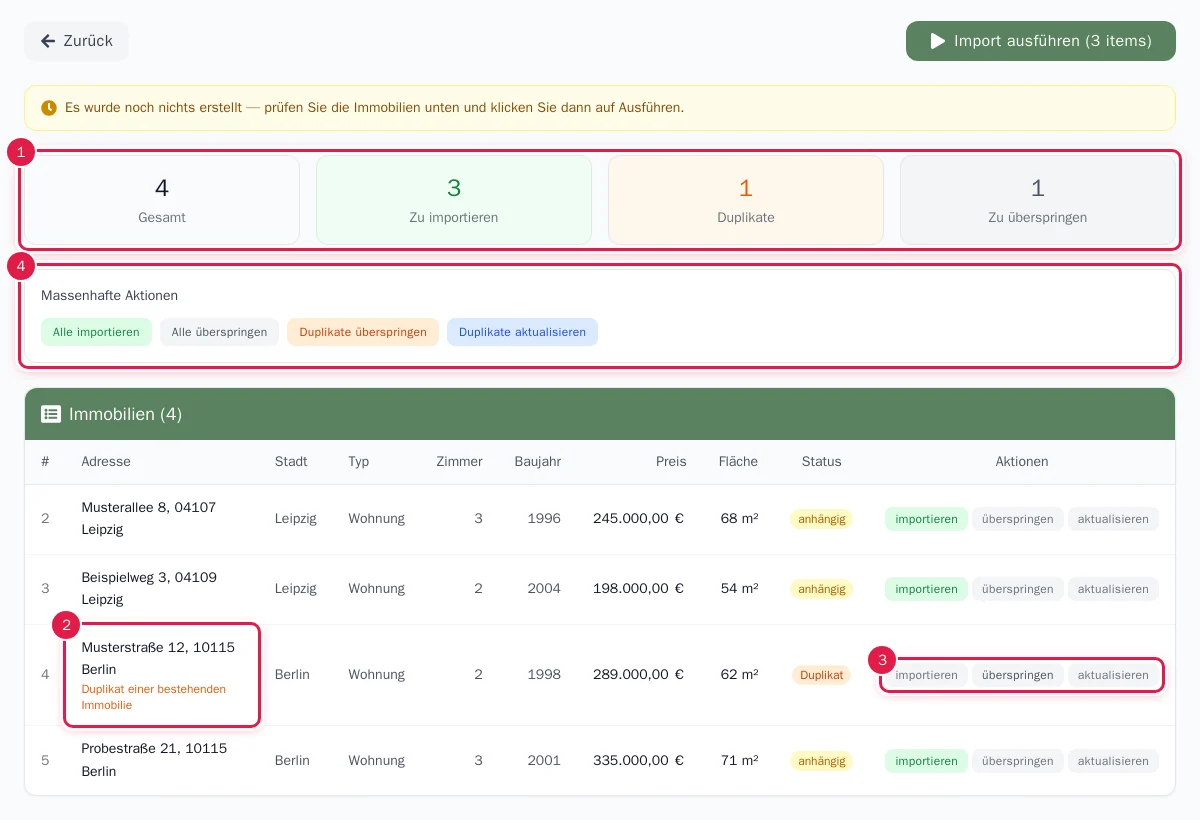Set Musterallee 8 row to aktualisieren

pyautogui.click(x=1113, y=519)
